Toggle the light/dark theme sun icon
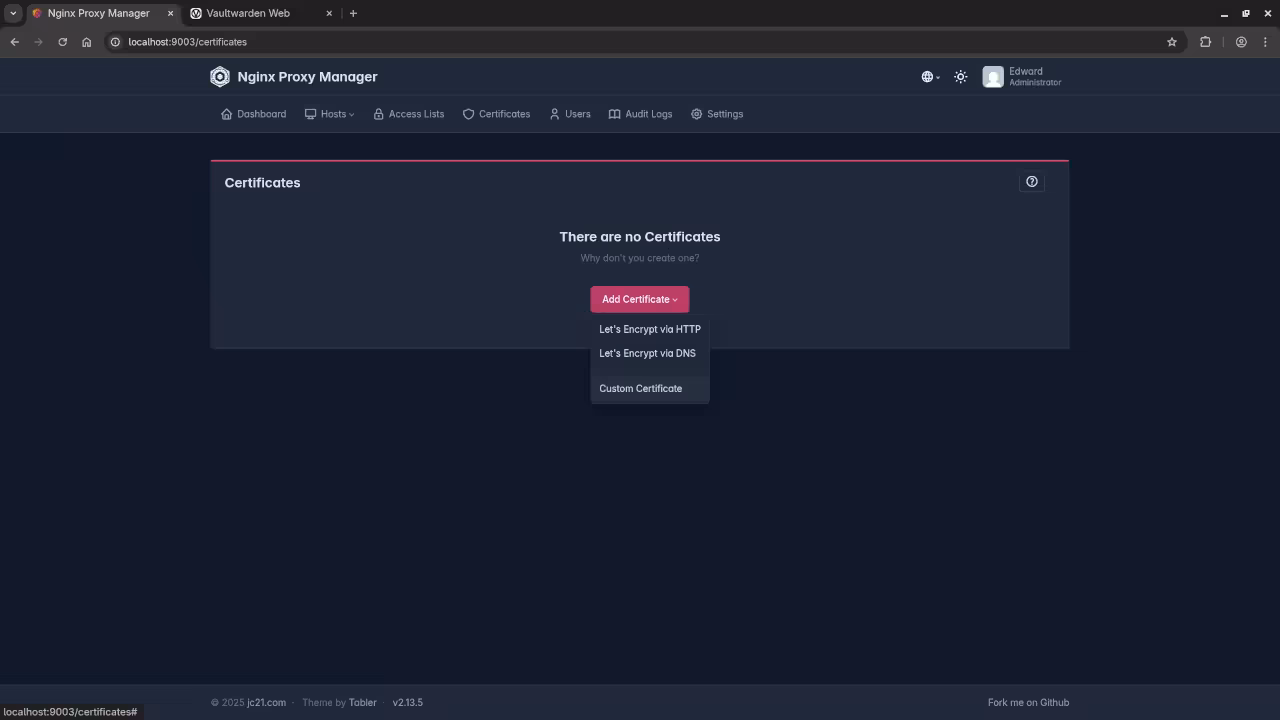 pos(960,76)
